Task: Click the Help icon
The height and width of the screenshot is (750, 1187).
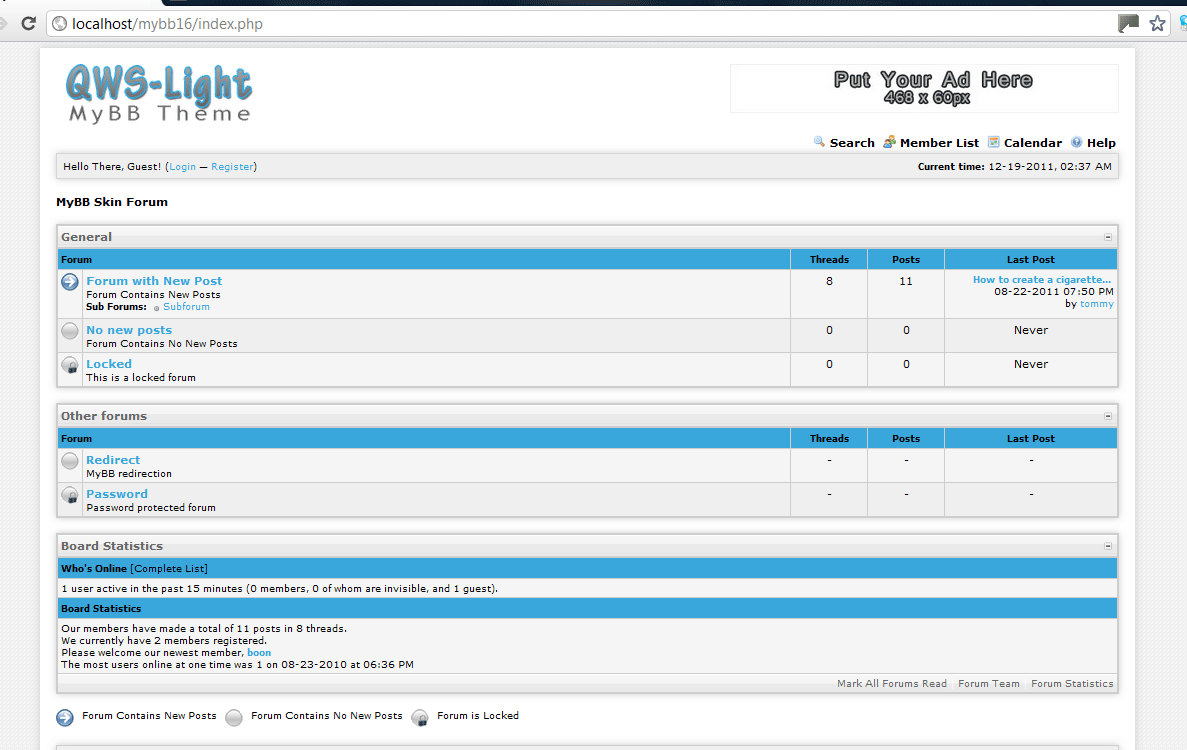Action: 1076,142
